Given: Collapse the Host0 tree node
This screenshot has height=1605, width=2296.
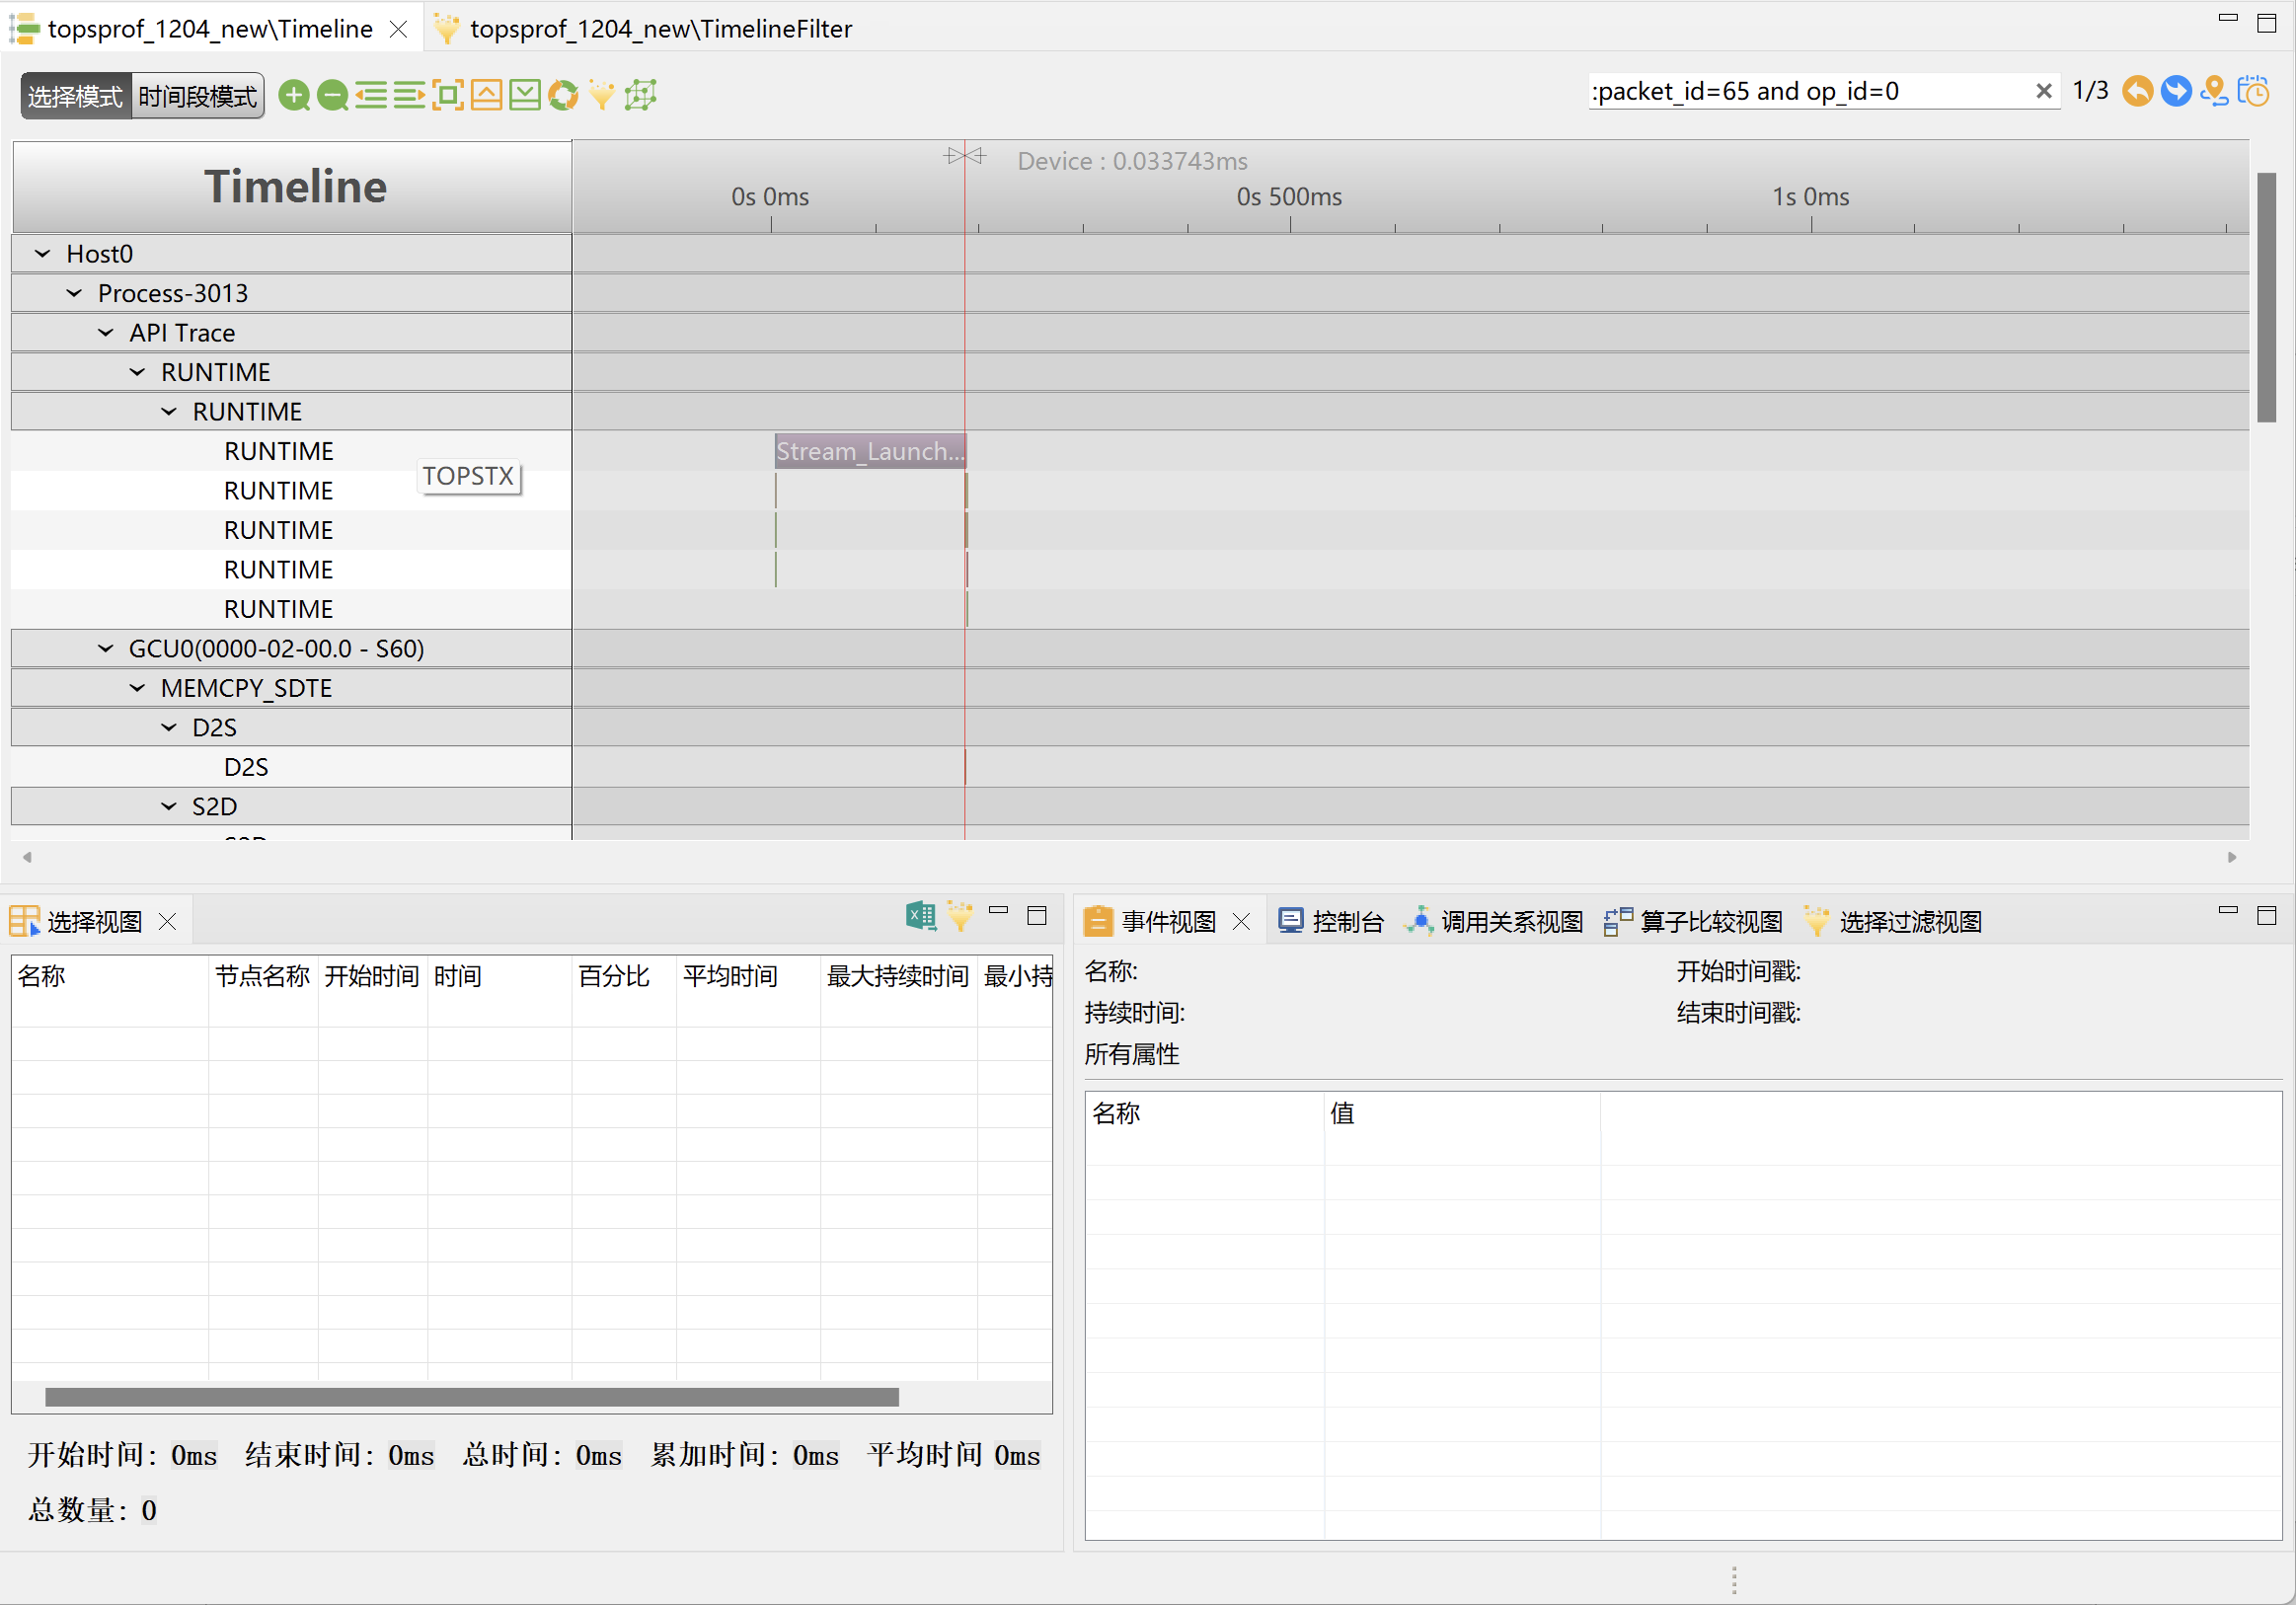Looking at the screenshot, I should pyautogui.click(x=42, y=254).
